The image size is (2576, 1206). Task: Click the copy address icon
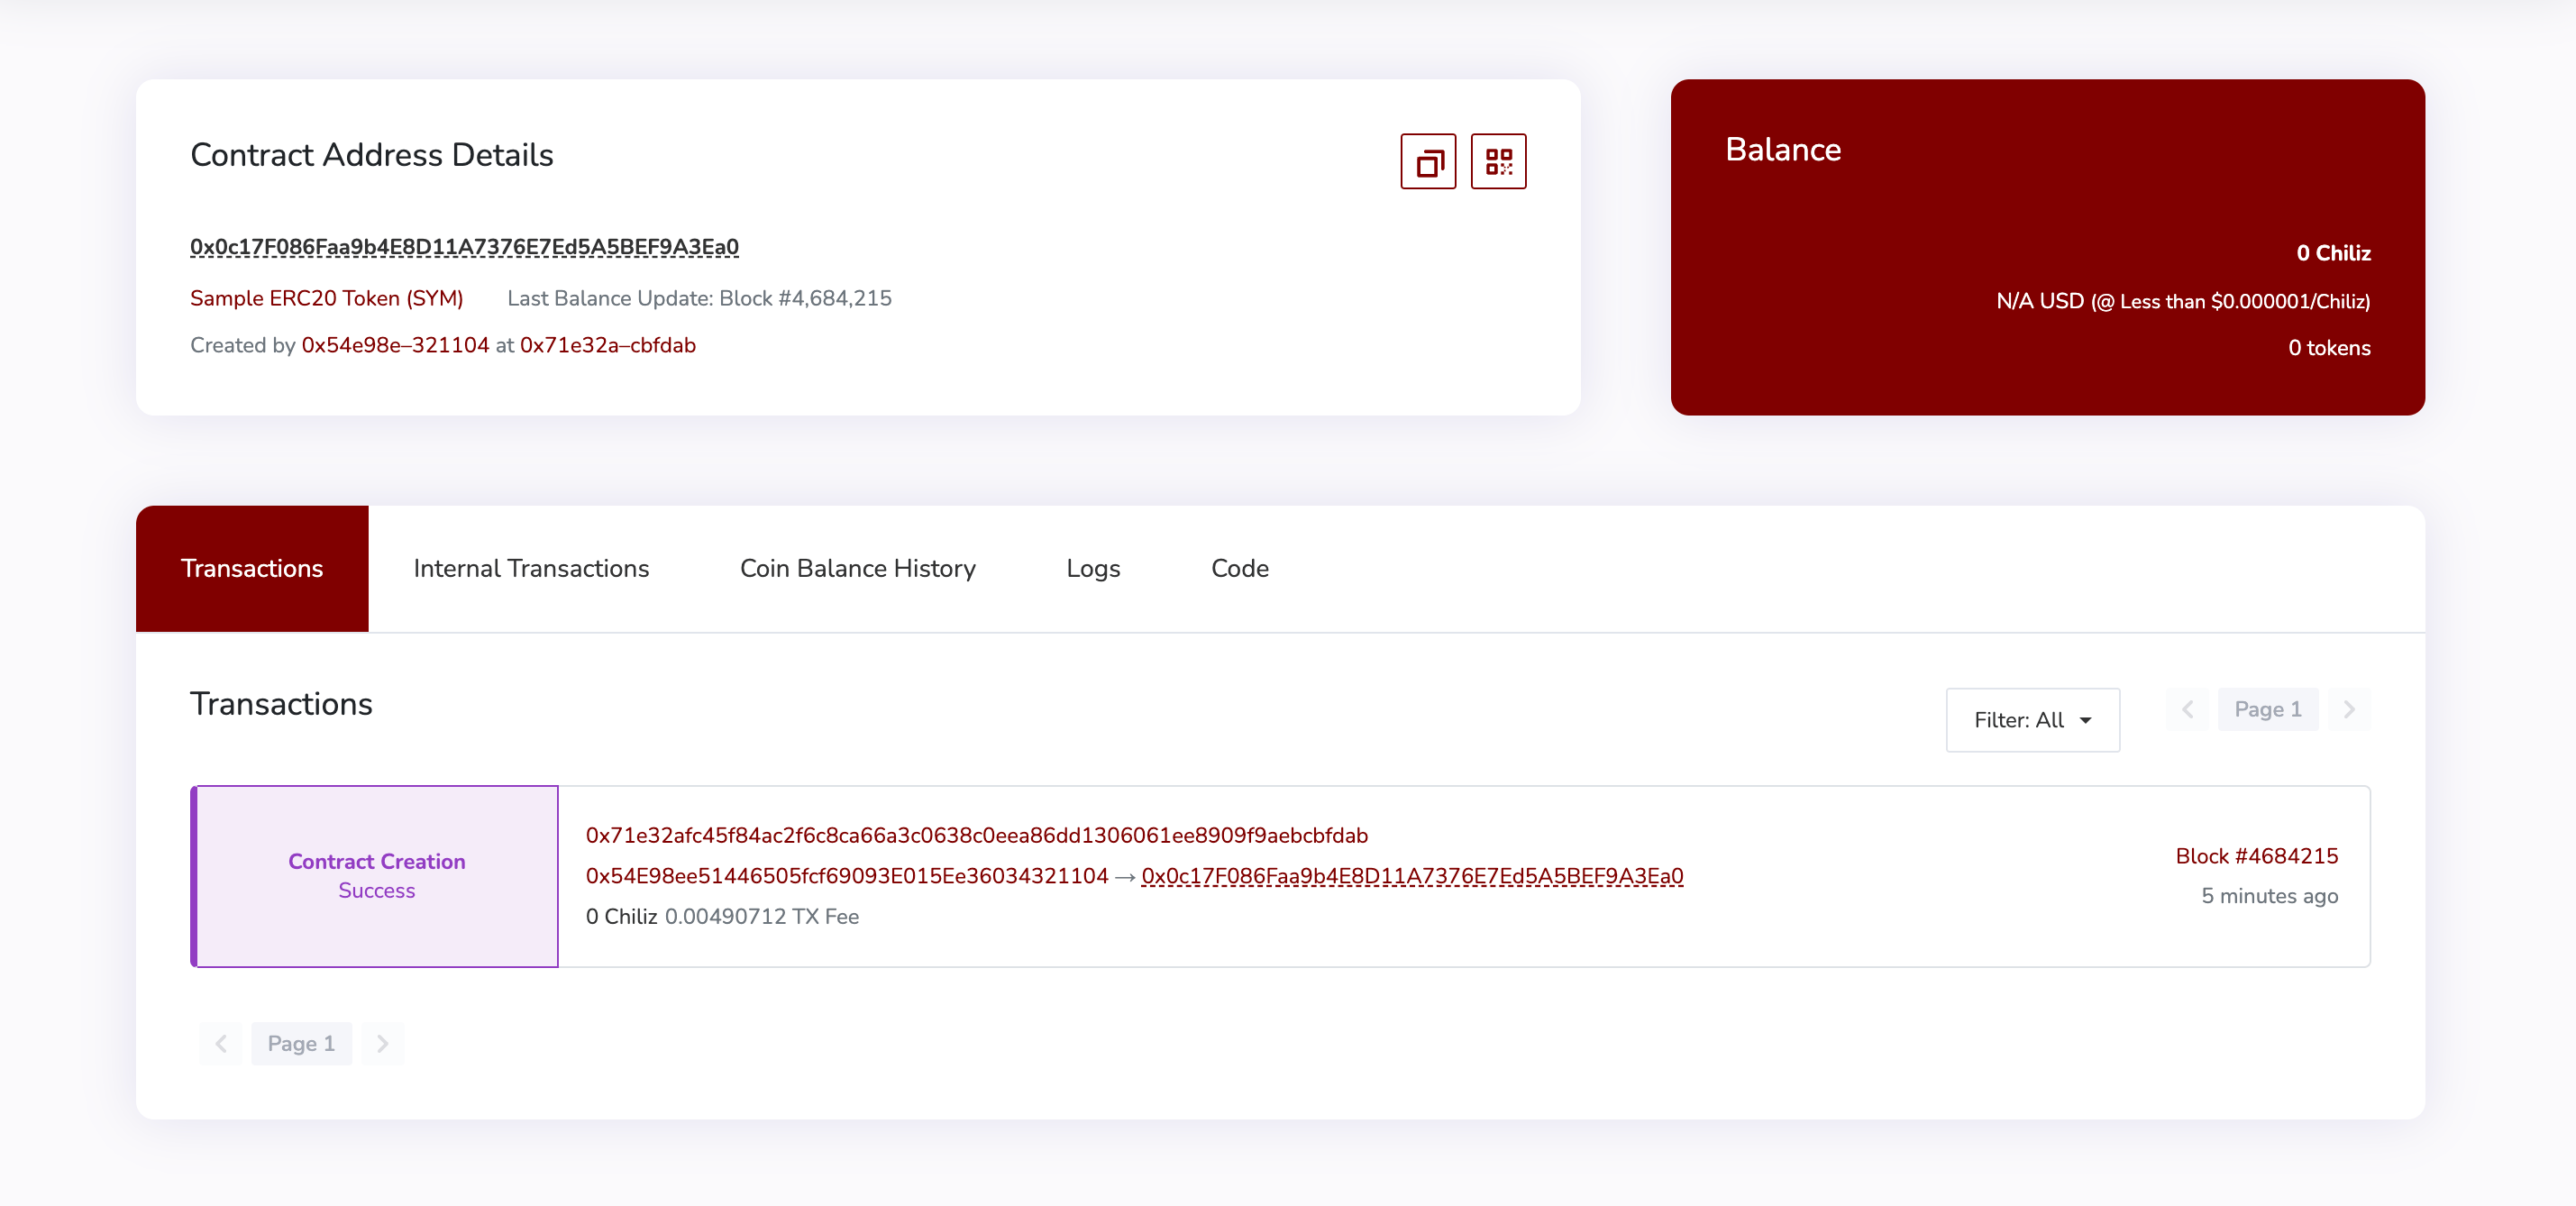click(x=1428, y=161)
